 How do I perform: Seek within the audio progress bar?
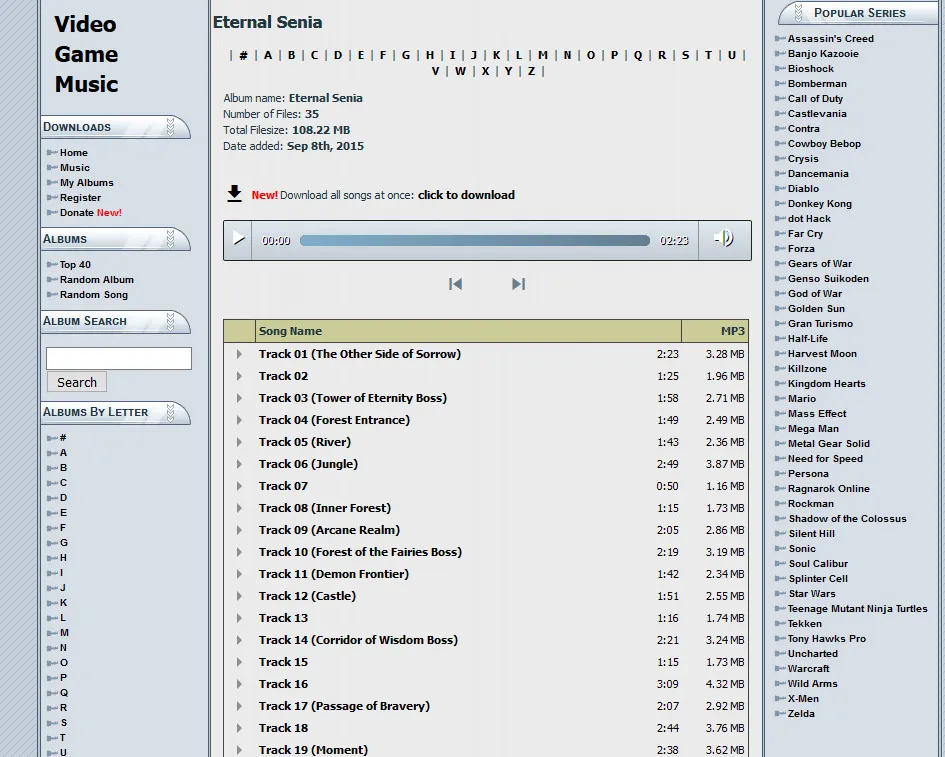coord(474,240)
